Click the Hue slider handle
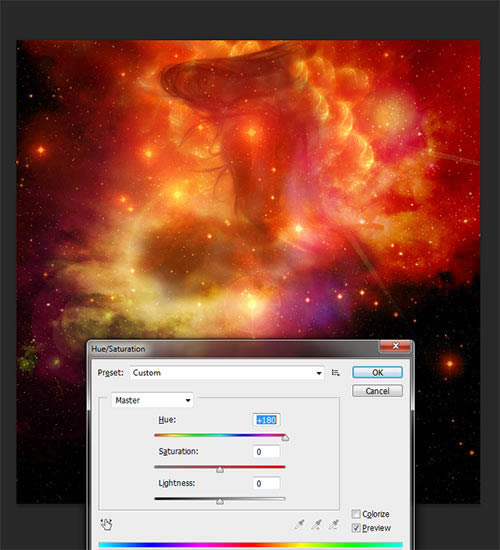The image size is (500, 550). click(x=285, y=438)
